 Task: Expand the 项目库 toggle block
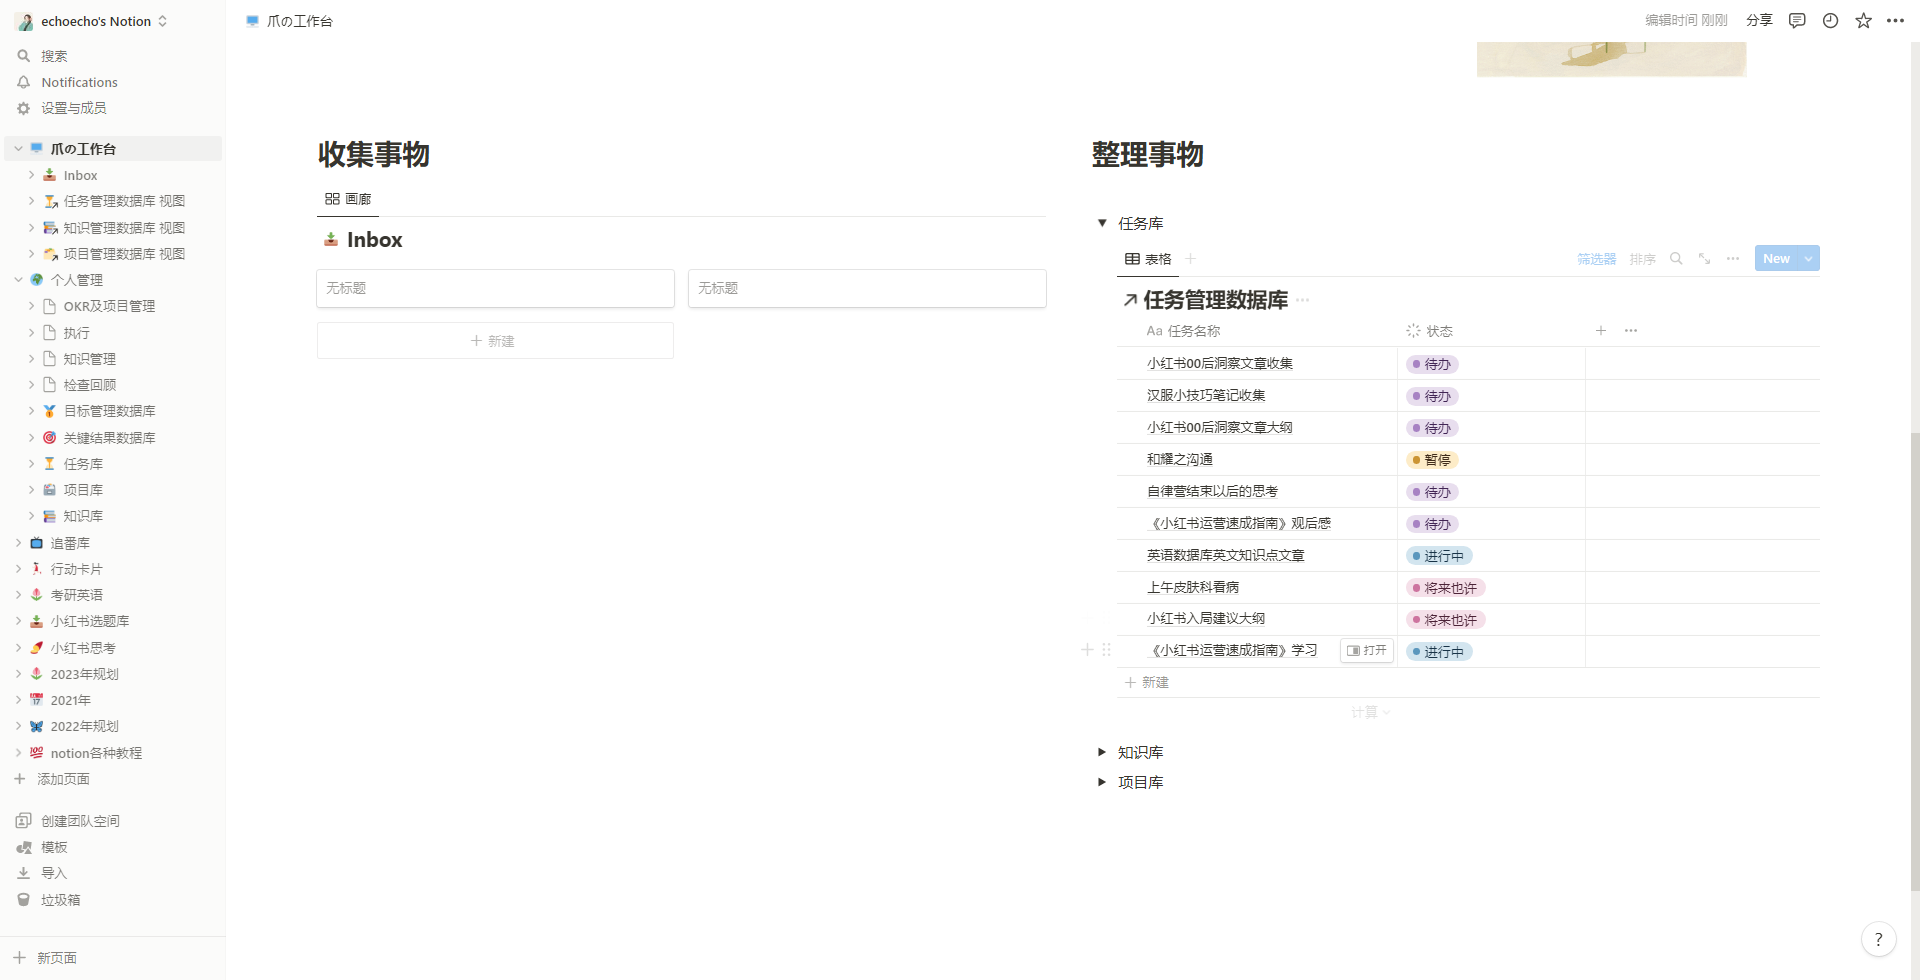(1102, 782)
